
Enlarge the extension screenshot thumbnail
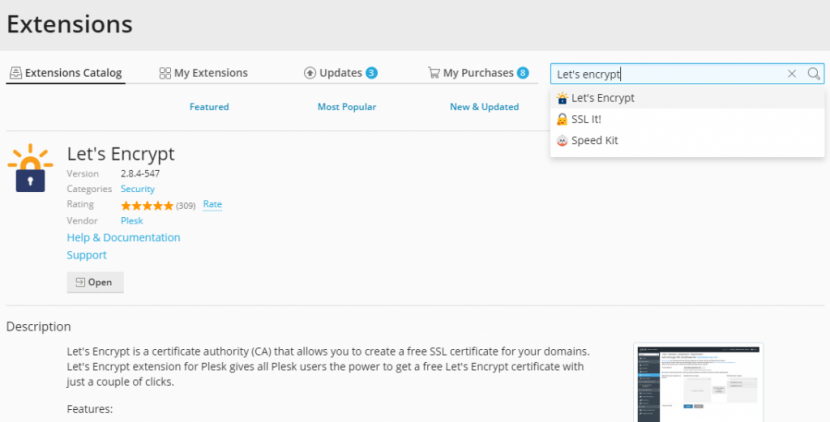(698, 382)
